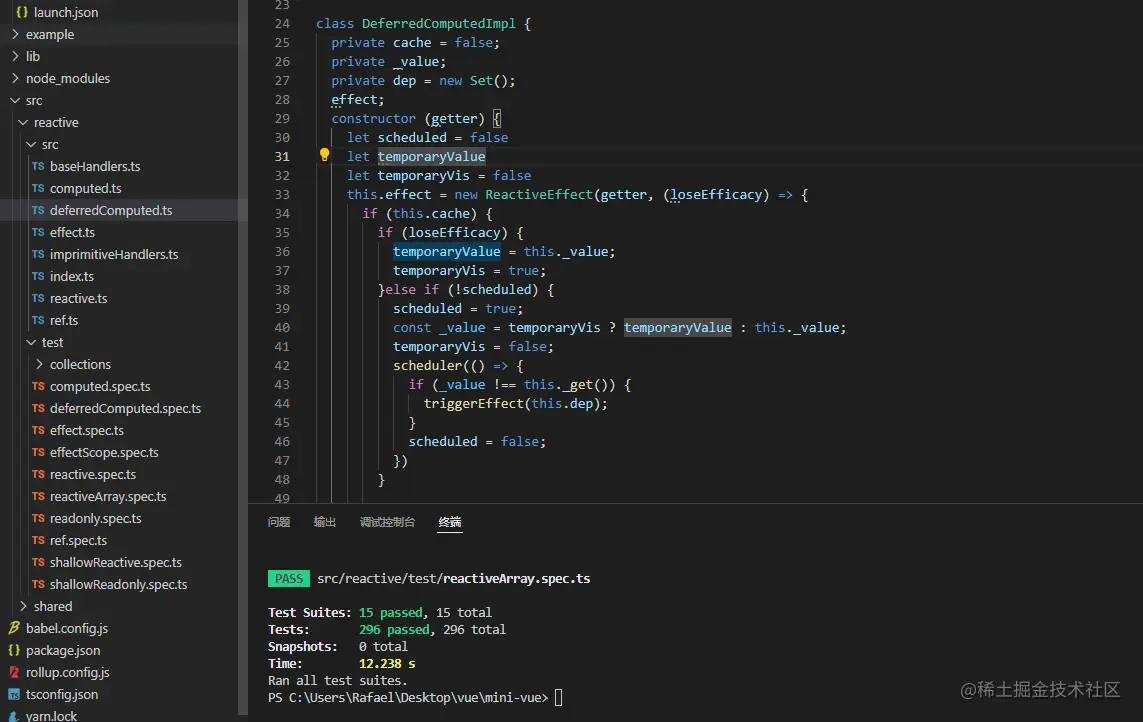Click the TS icon beside baseHandlers.ts

point(38,166)
